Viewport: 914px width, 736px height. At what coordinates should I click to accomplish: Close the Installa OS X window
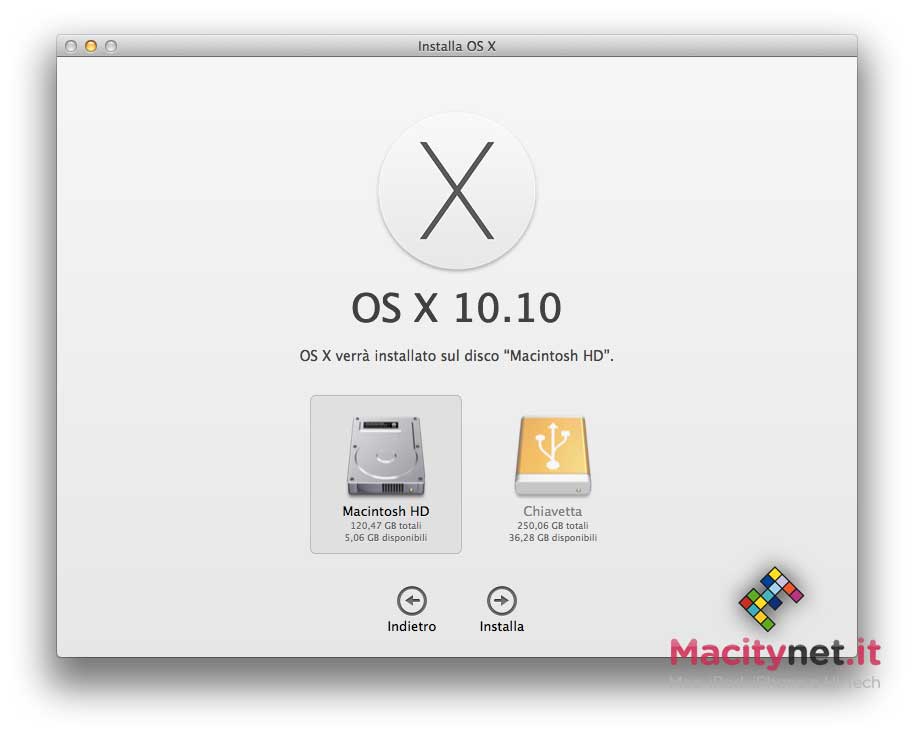point(71,46)
